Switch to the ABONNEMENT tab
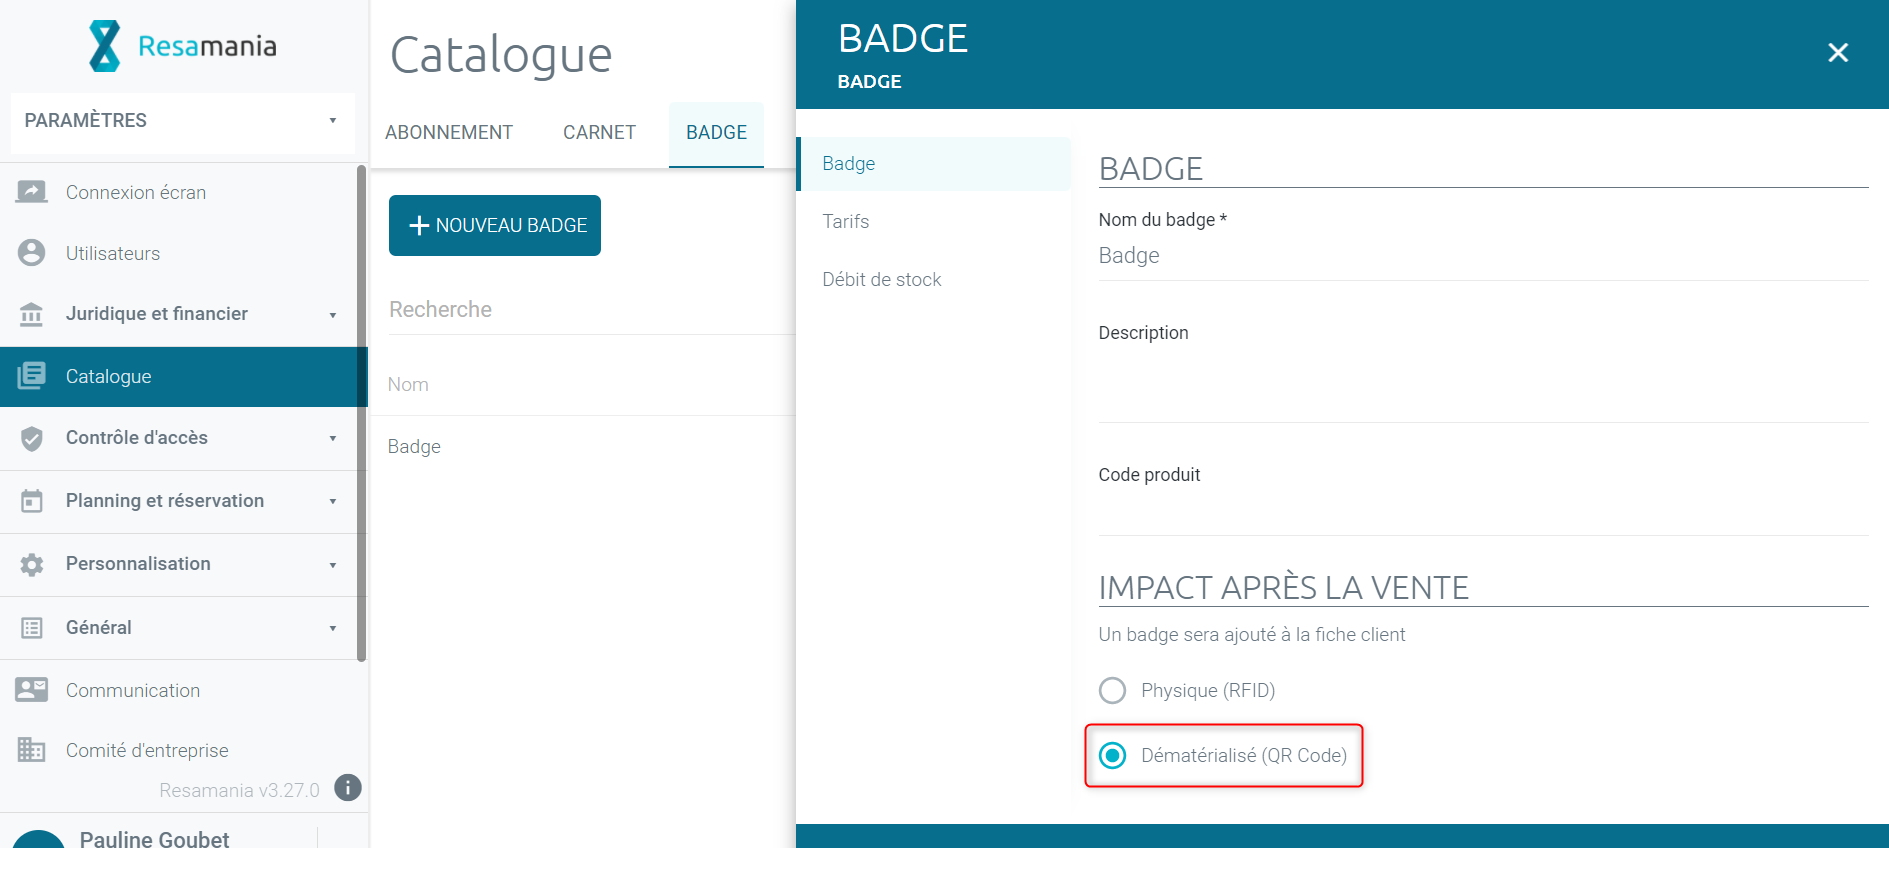Viewport: 1889px width, 892px height. click(449, 133)
